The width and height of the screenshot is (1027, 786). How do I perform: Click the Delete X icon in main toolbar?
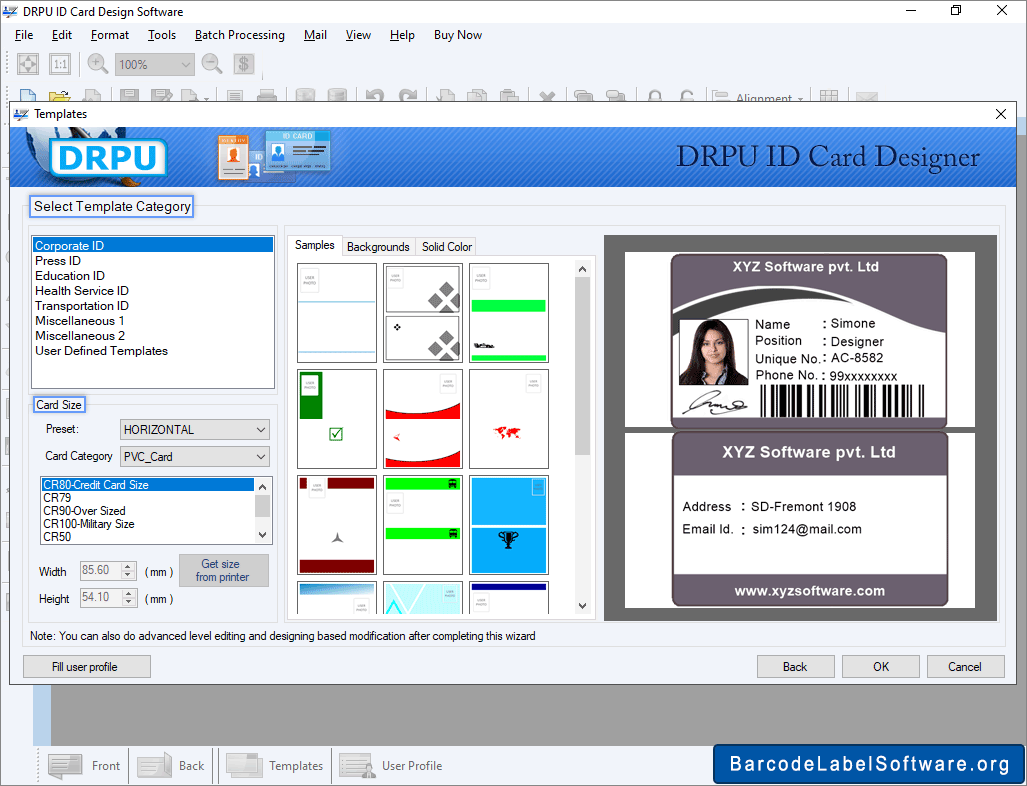pyautogui.click(x=547, y=97)
